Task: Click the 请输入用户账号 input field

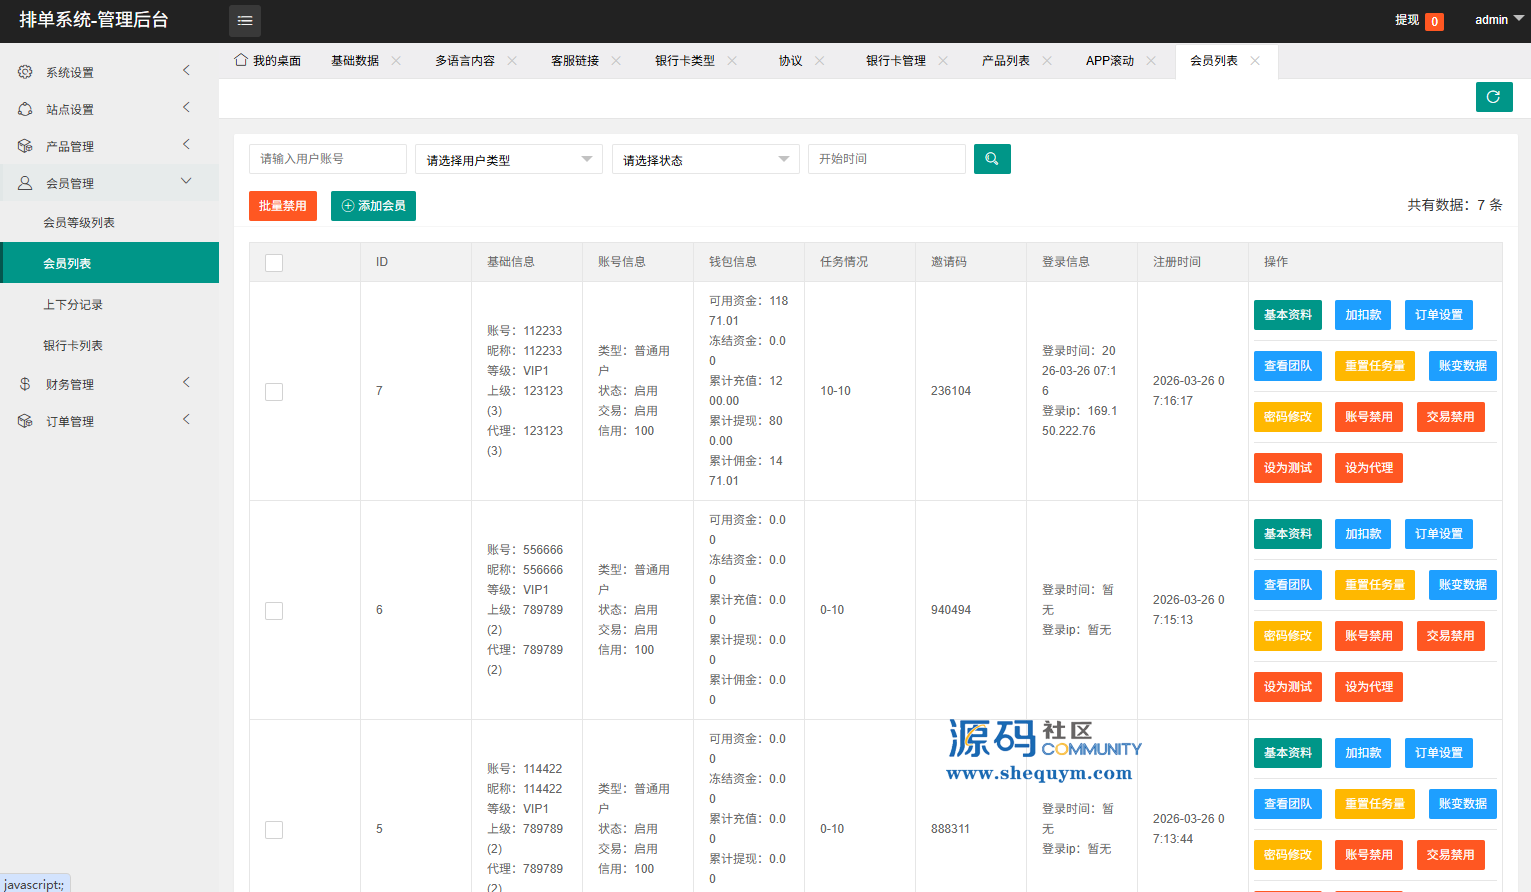Action: point(327,159)
